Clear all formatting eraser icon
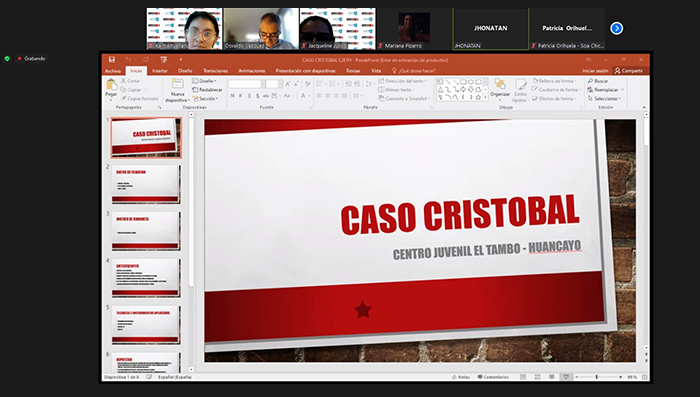This screenshot has height=397, width=700. click(307, 84)
